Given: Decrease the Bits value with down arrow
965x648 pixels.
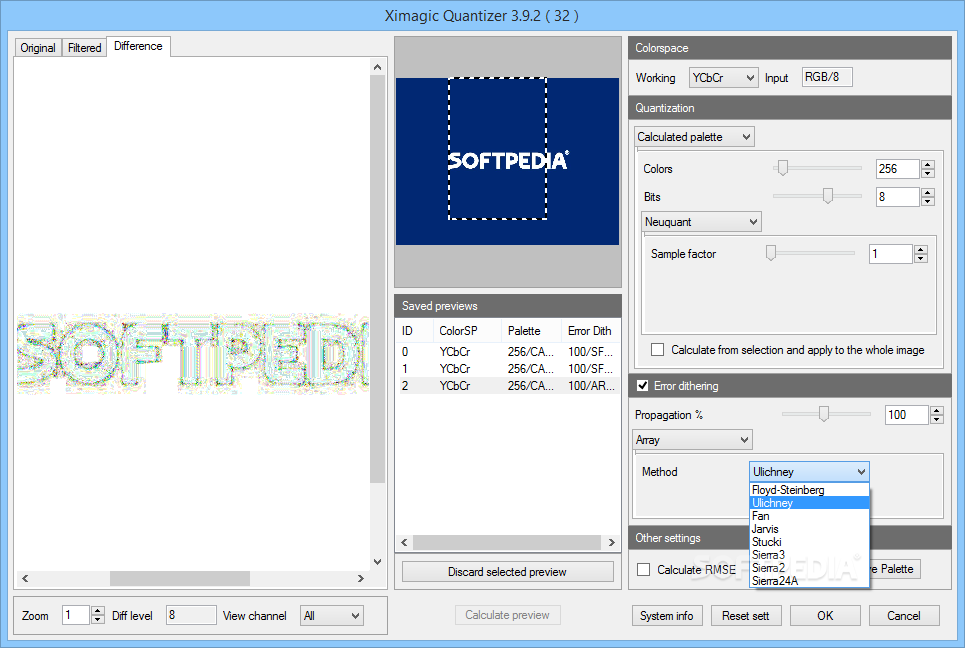Looking at the screenshot, I should [x=928, y=201].
